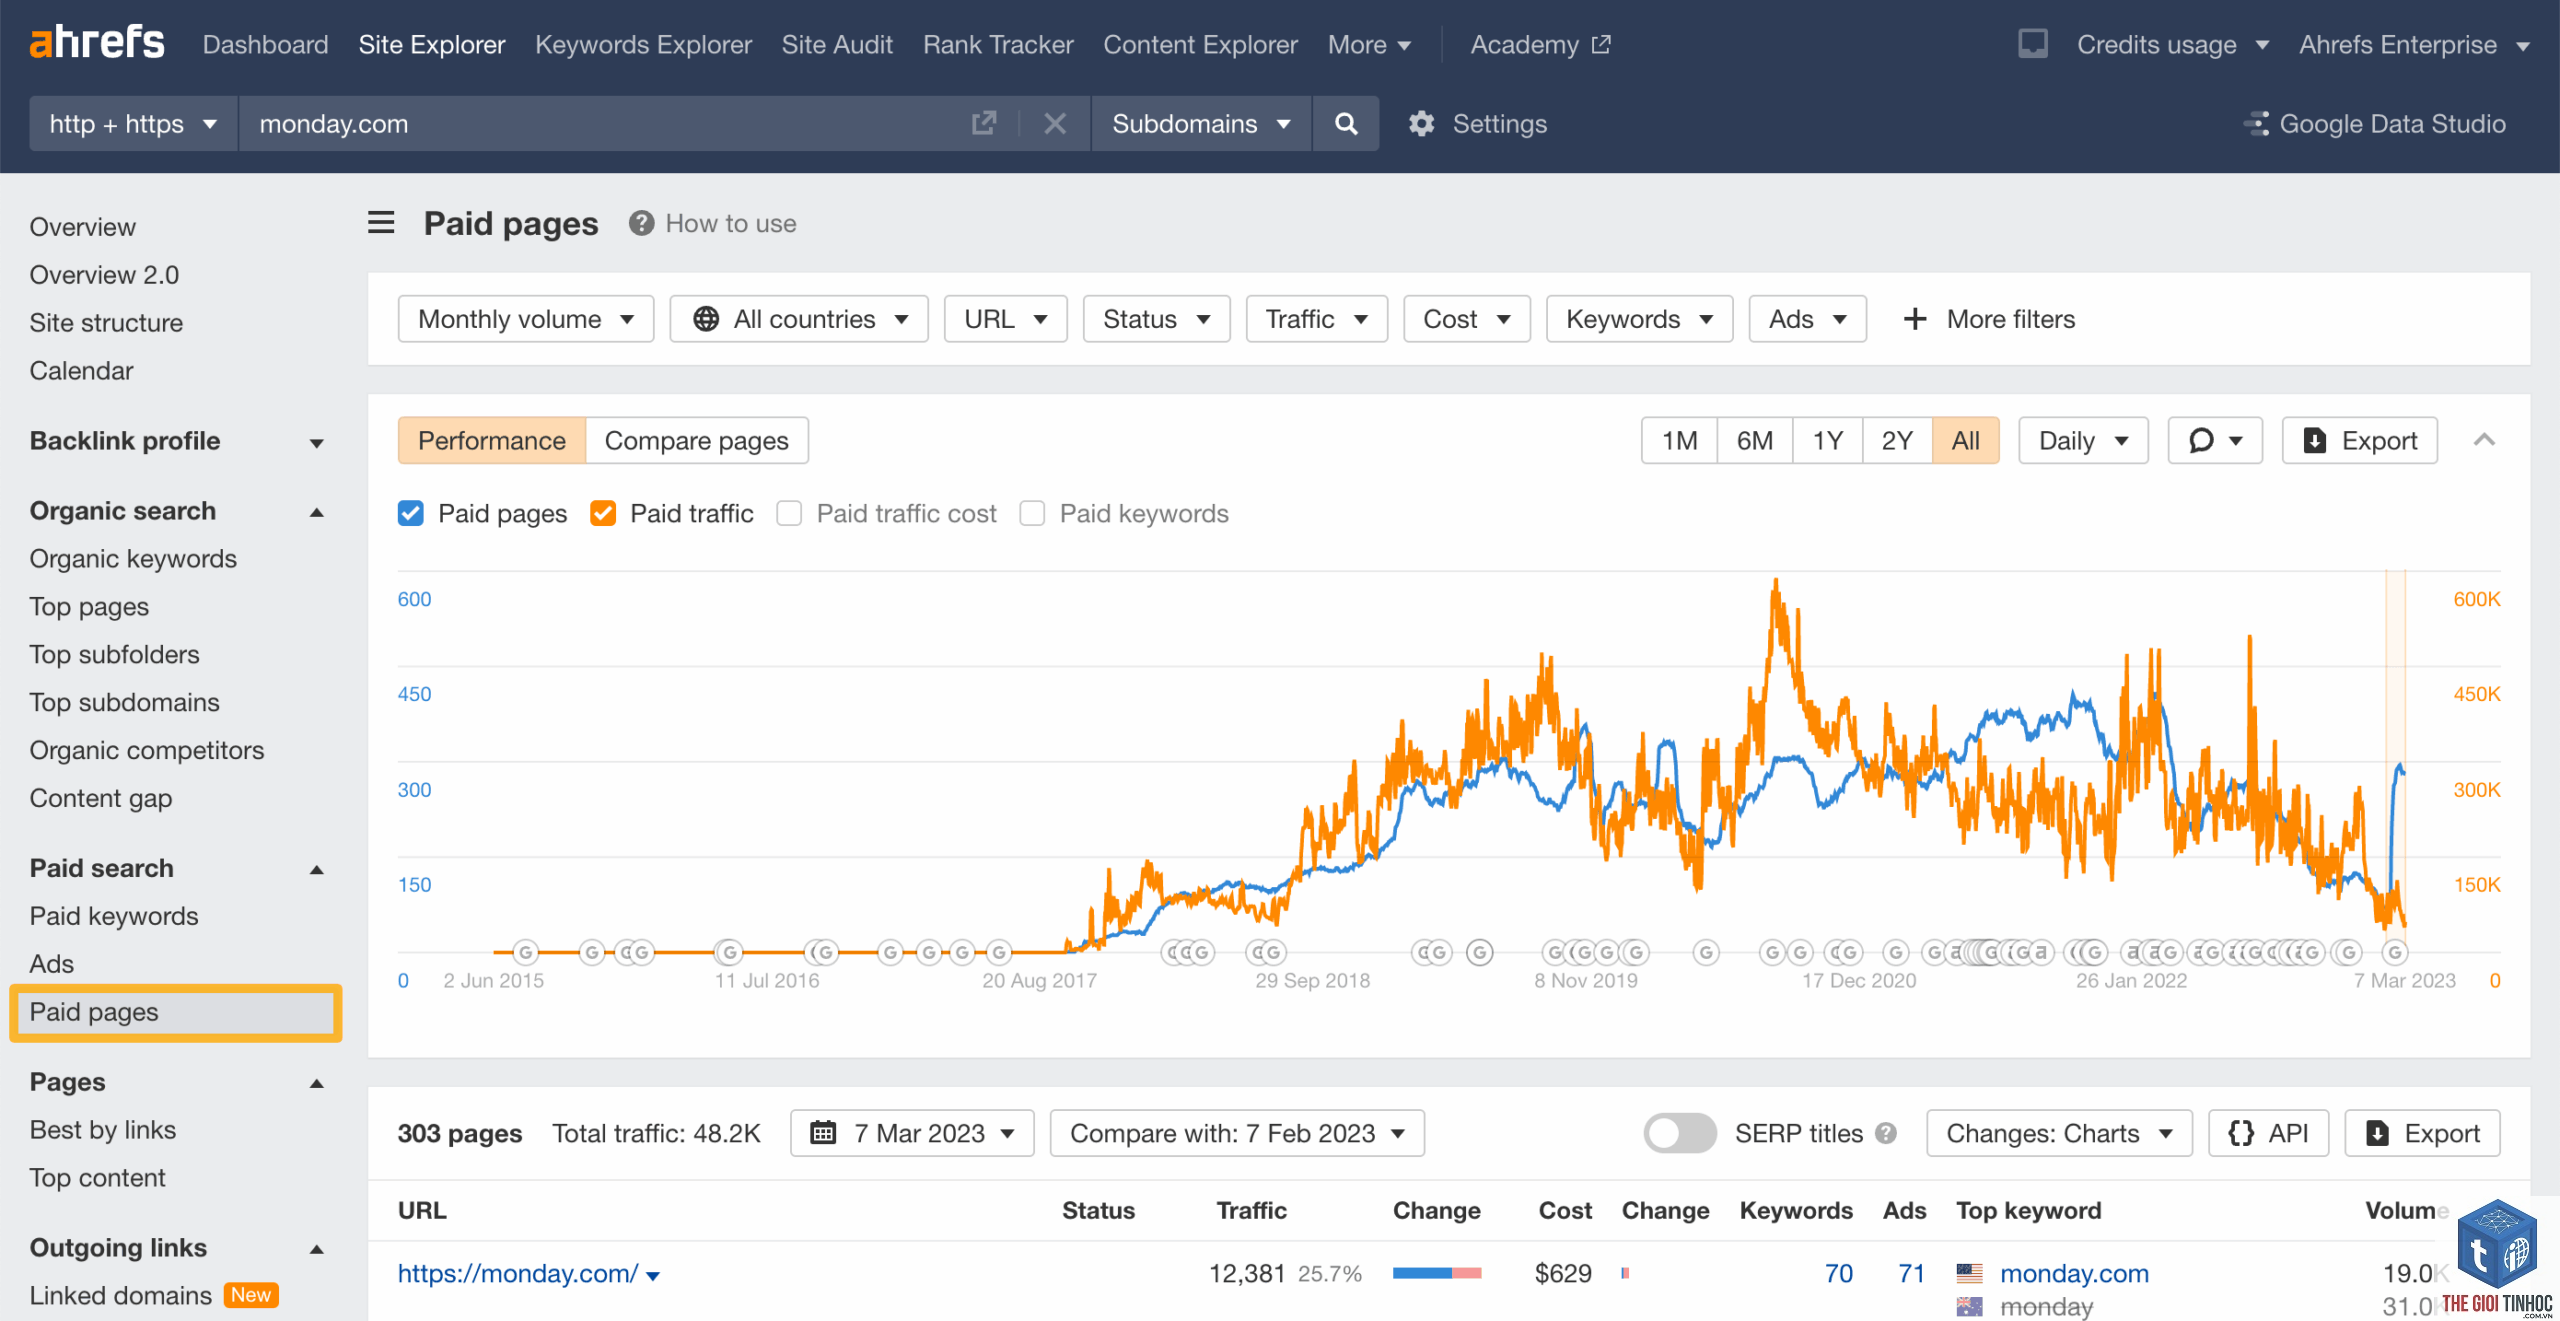
Task: Enable Paid keywords checkbox
Action: [1032, 513]
